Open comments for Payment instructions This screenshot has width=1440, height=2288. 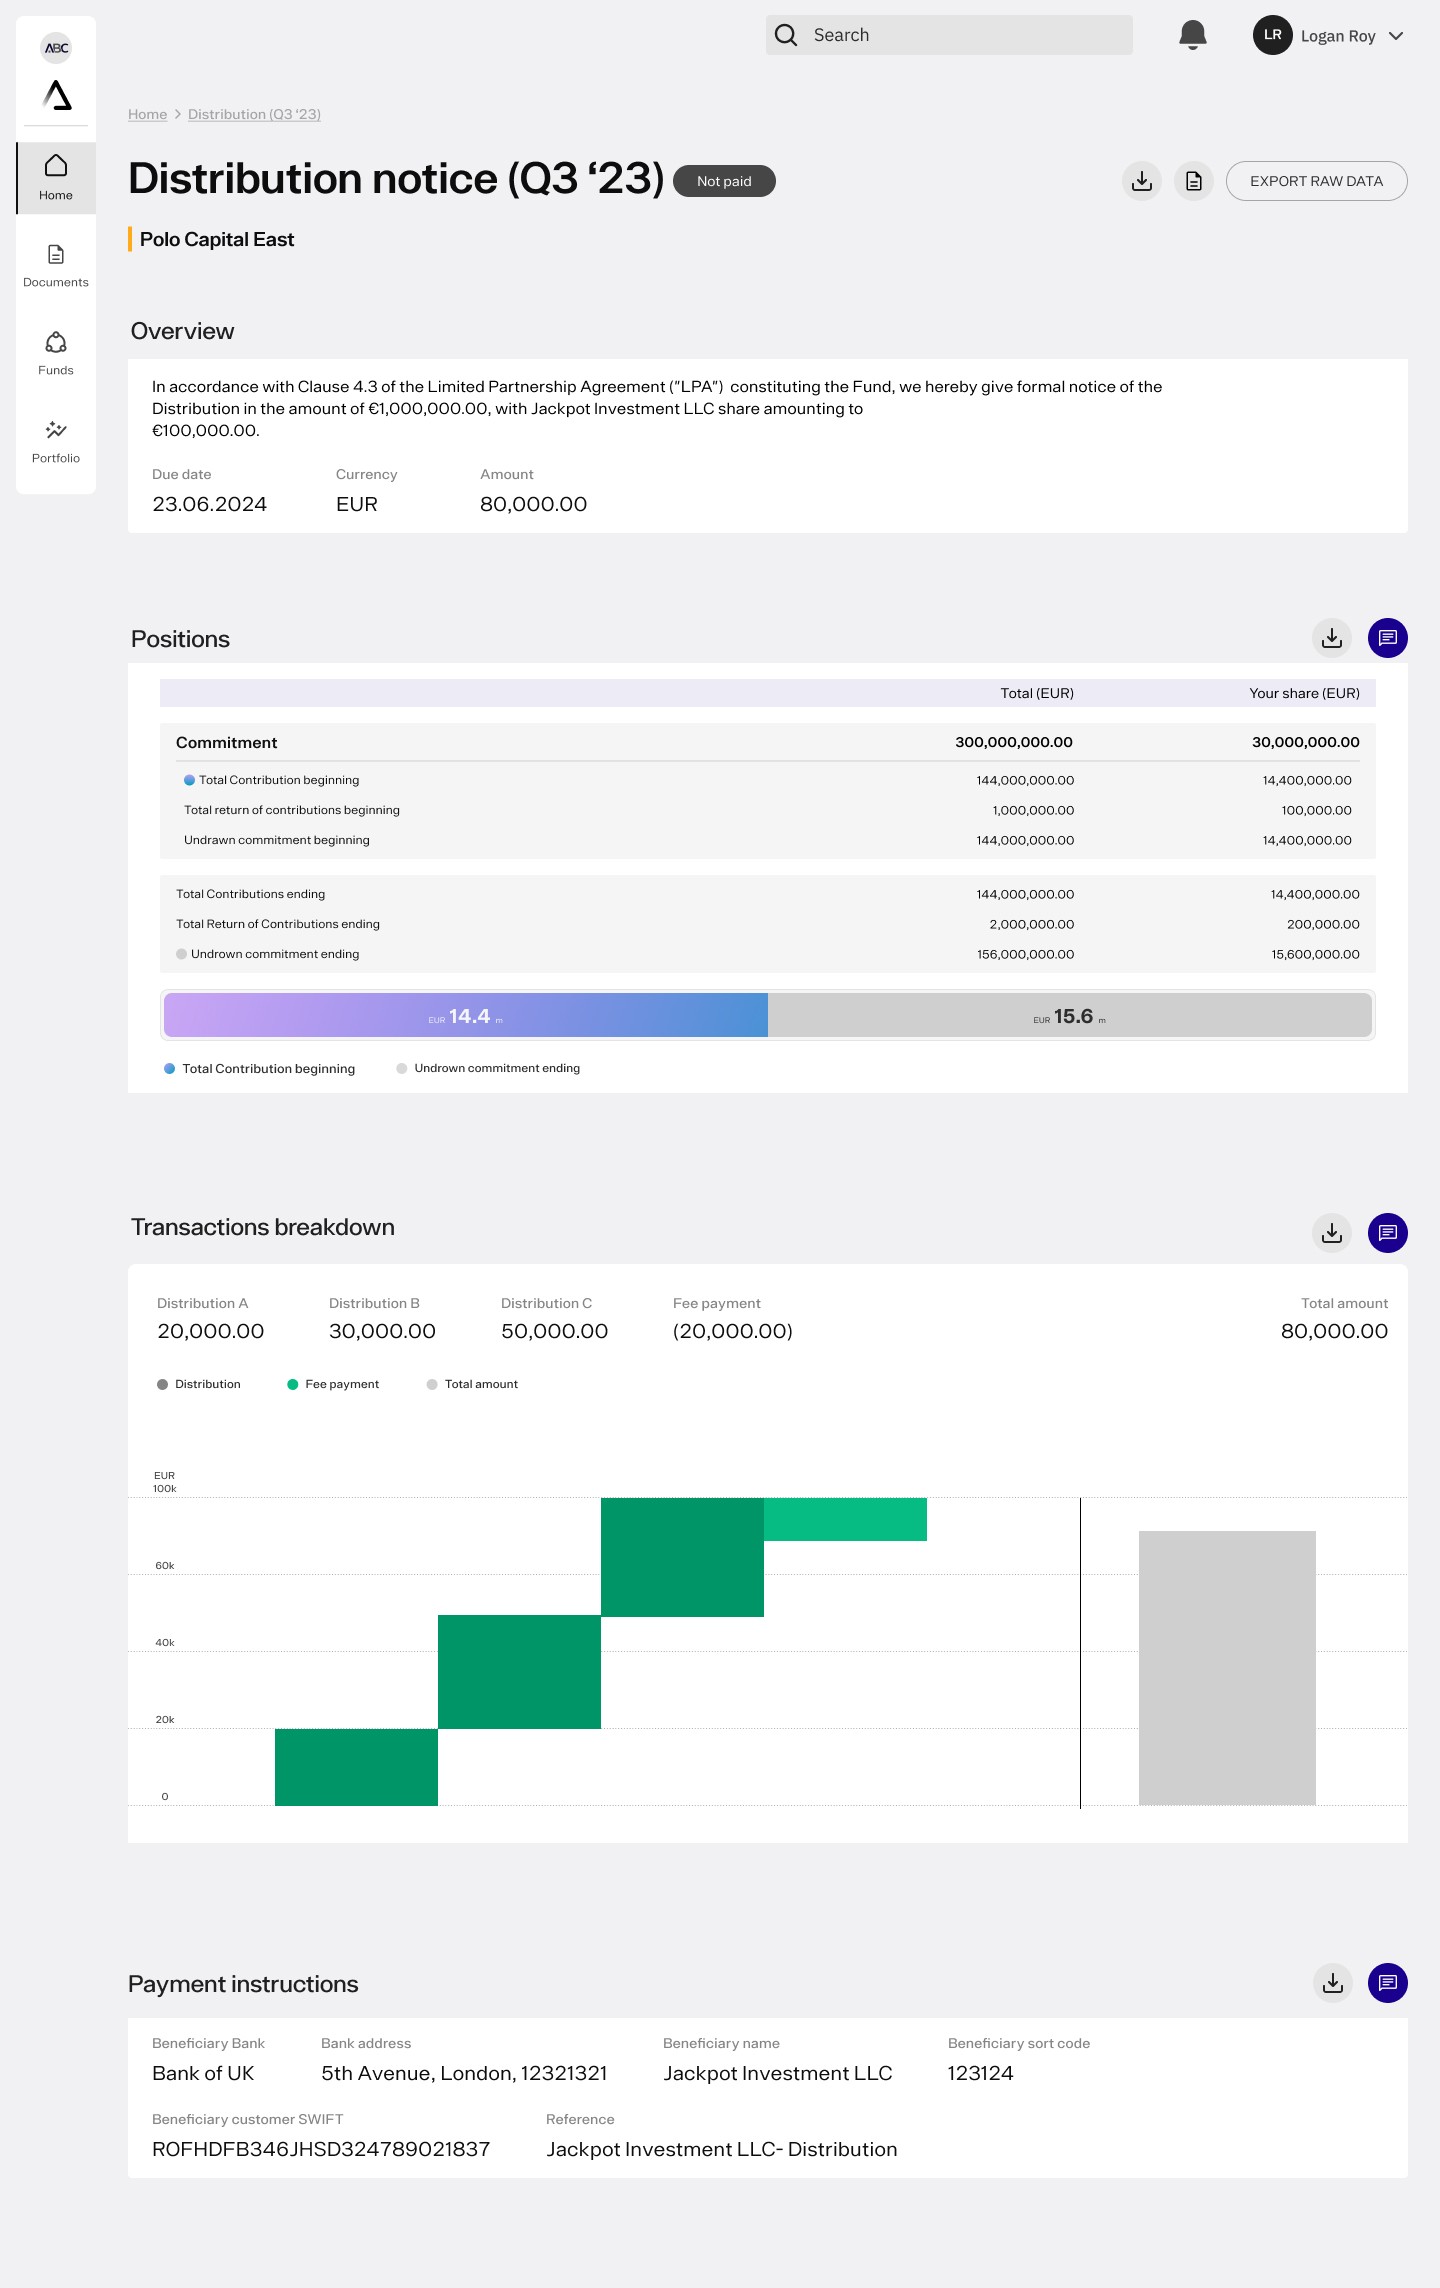click(1388, 1983)
